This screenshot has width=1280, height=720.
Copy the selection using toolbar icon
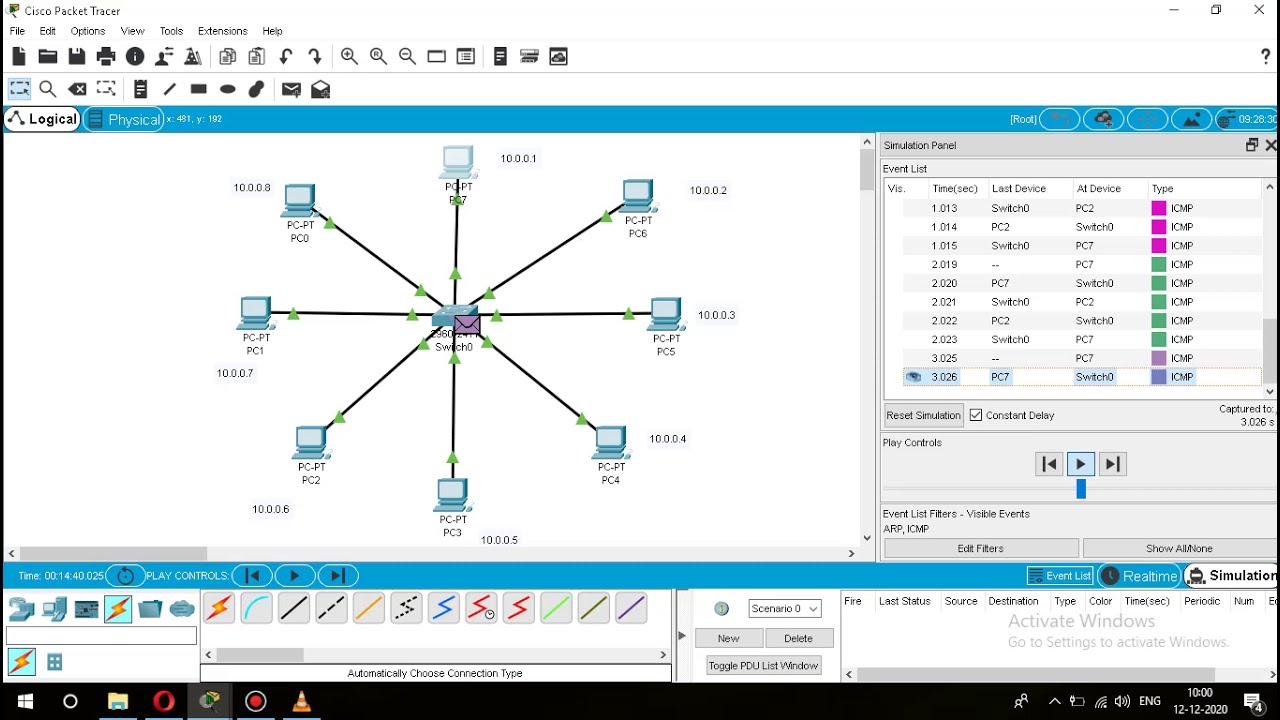[227, 57]
